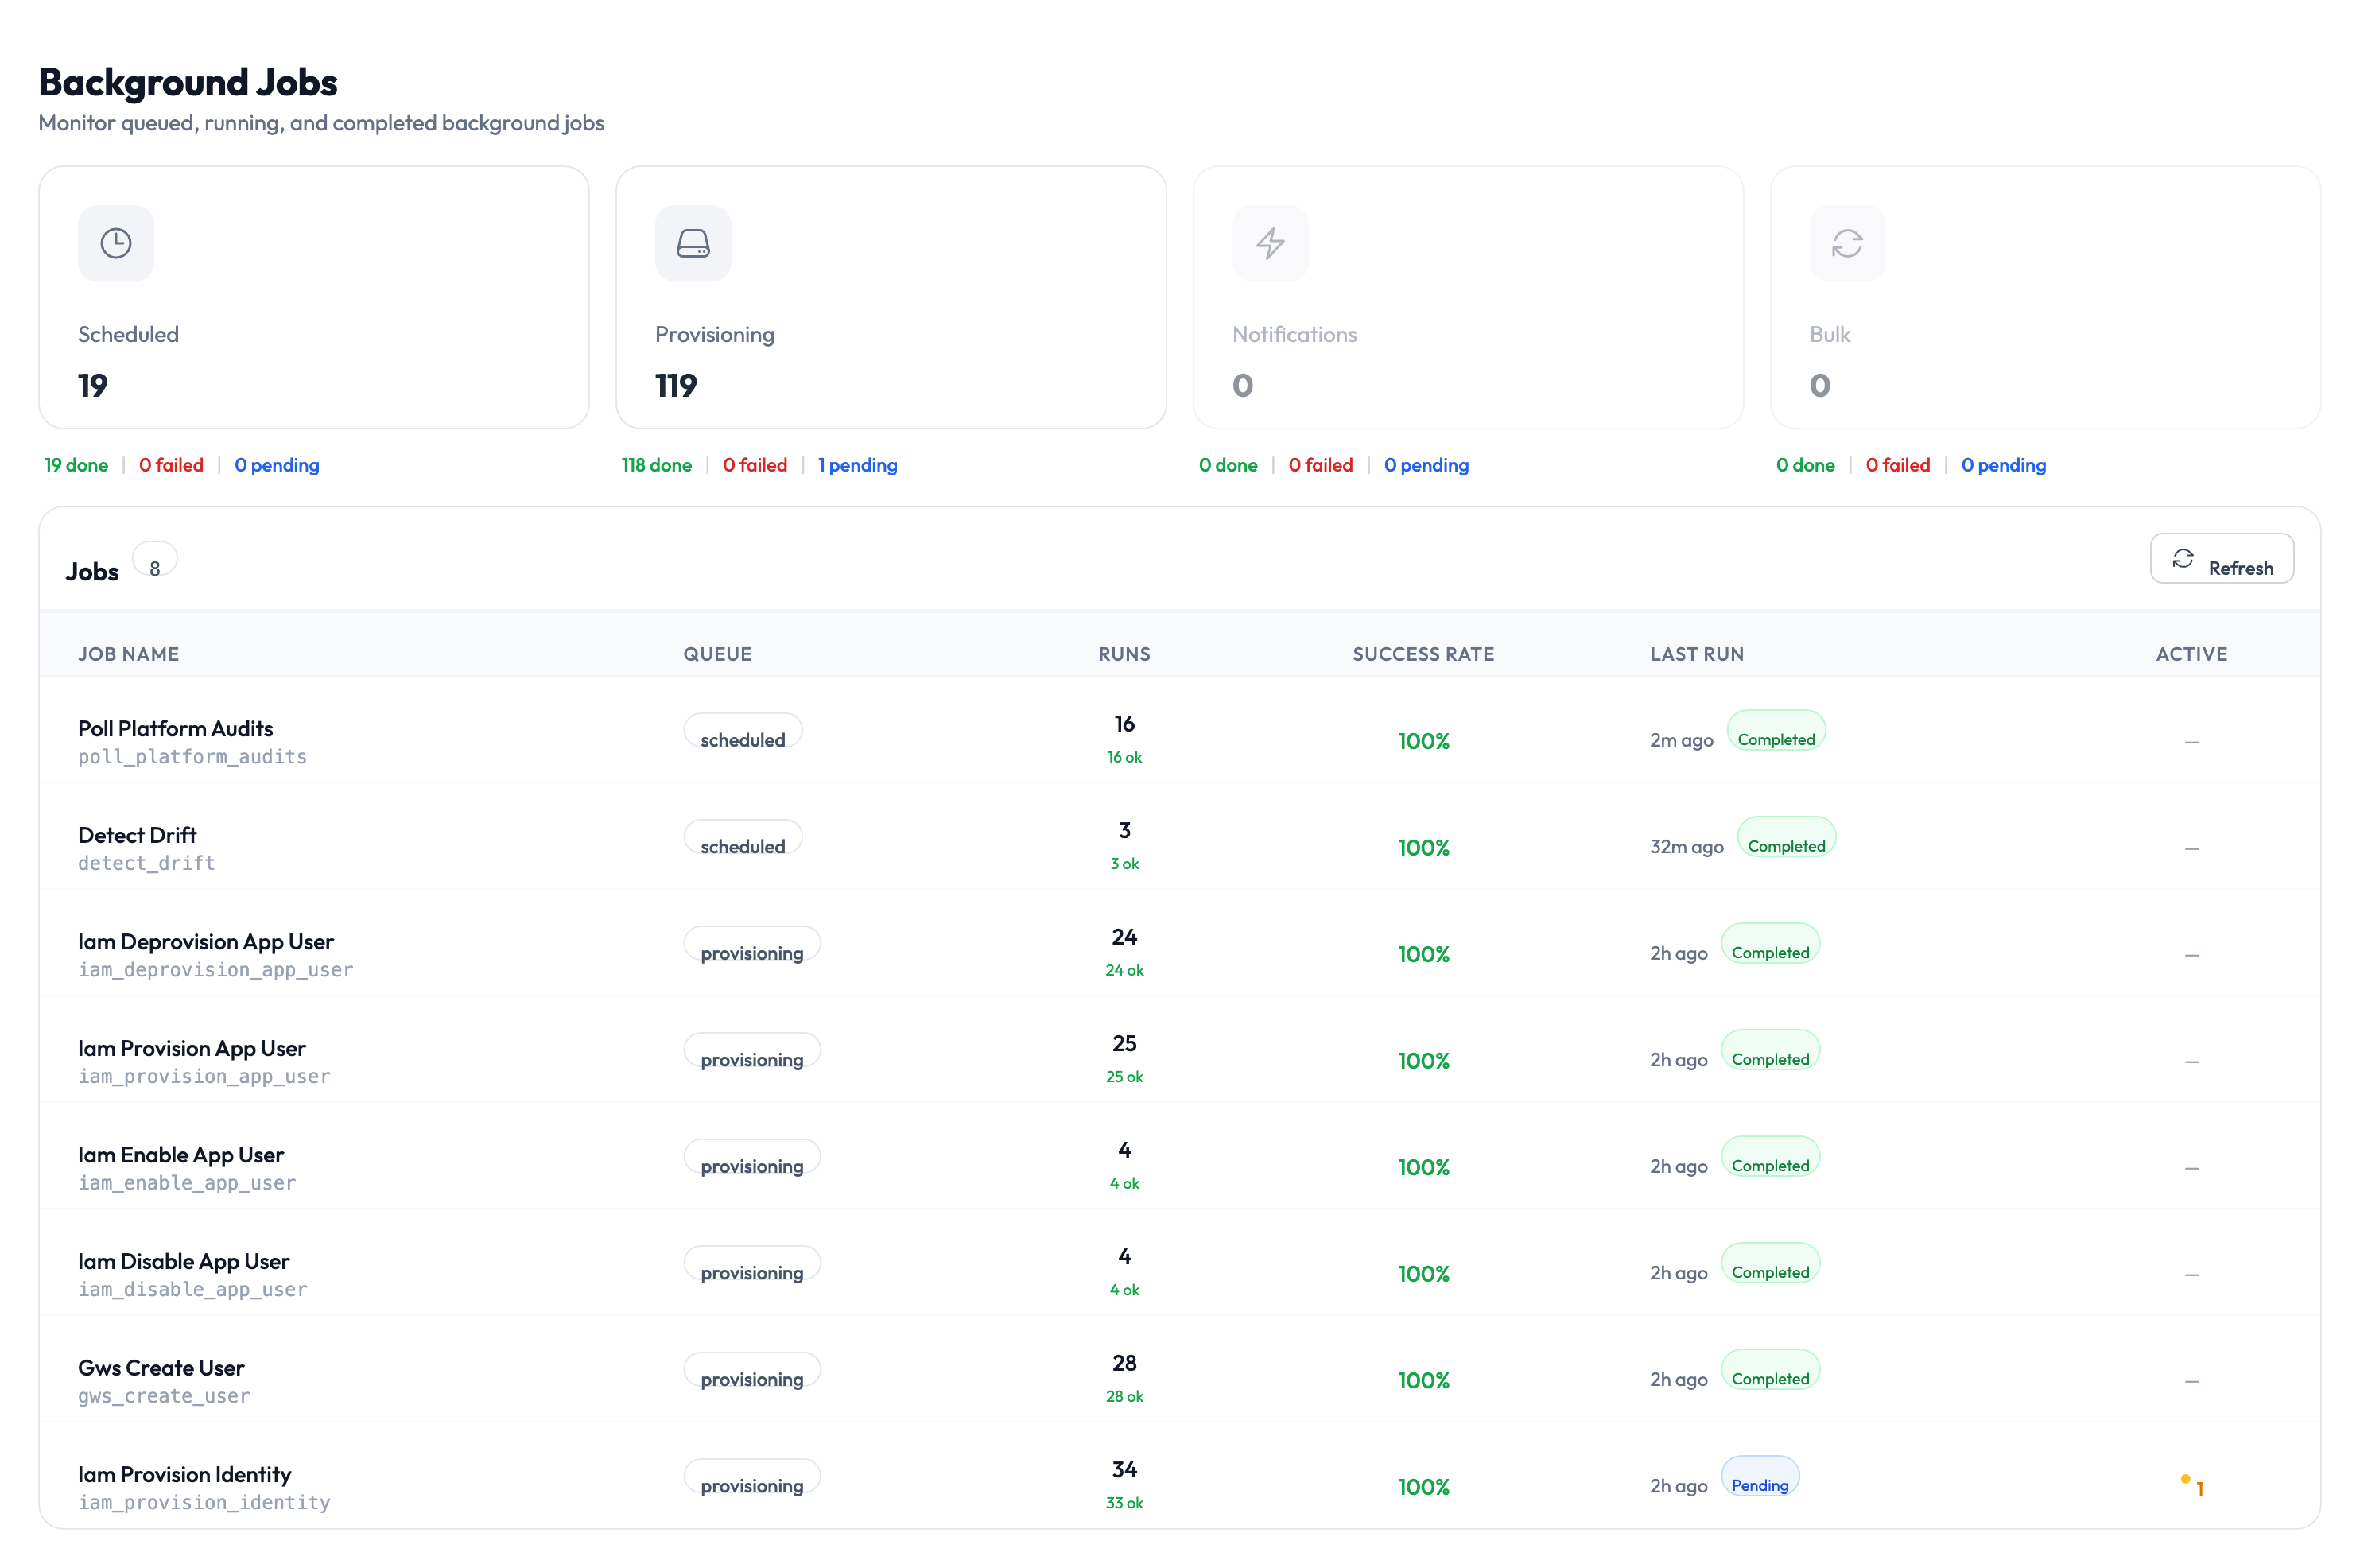Click the clock icon on the Scheduled card
Image resolution: width=2360 pixels, height=1568 pixels.
coord(116,242)
